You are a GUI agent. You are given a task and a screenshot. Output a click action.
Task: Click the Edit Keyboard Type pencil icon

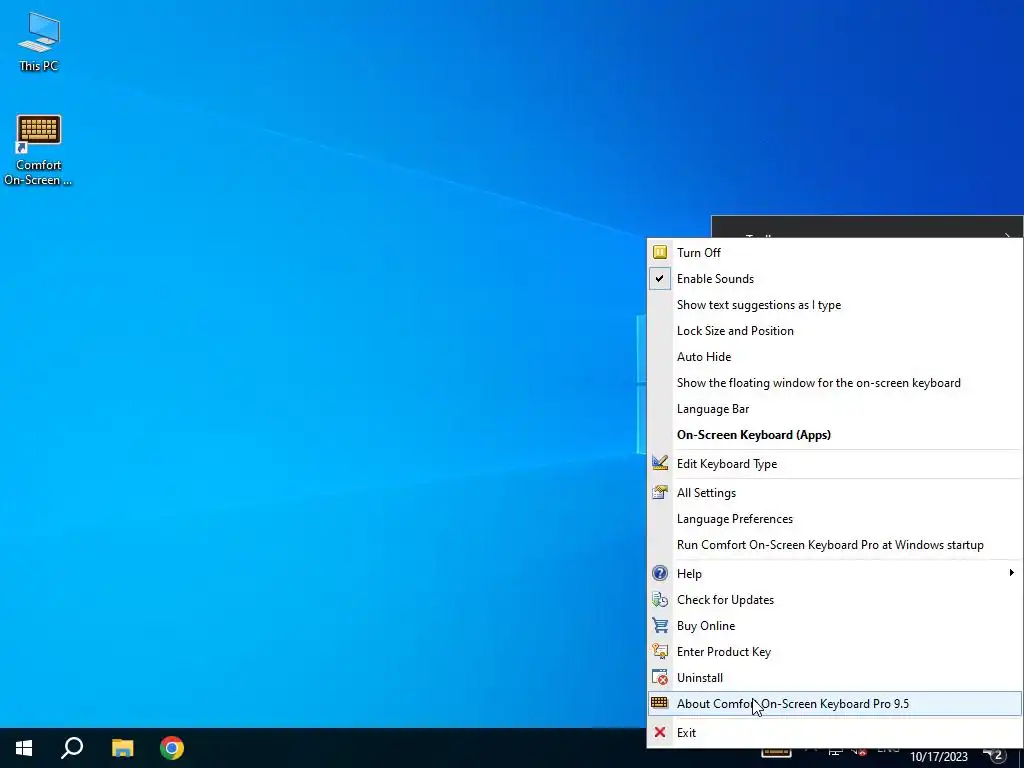[x=660, y=464]
